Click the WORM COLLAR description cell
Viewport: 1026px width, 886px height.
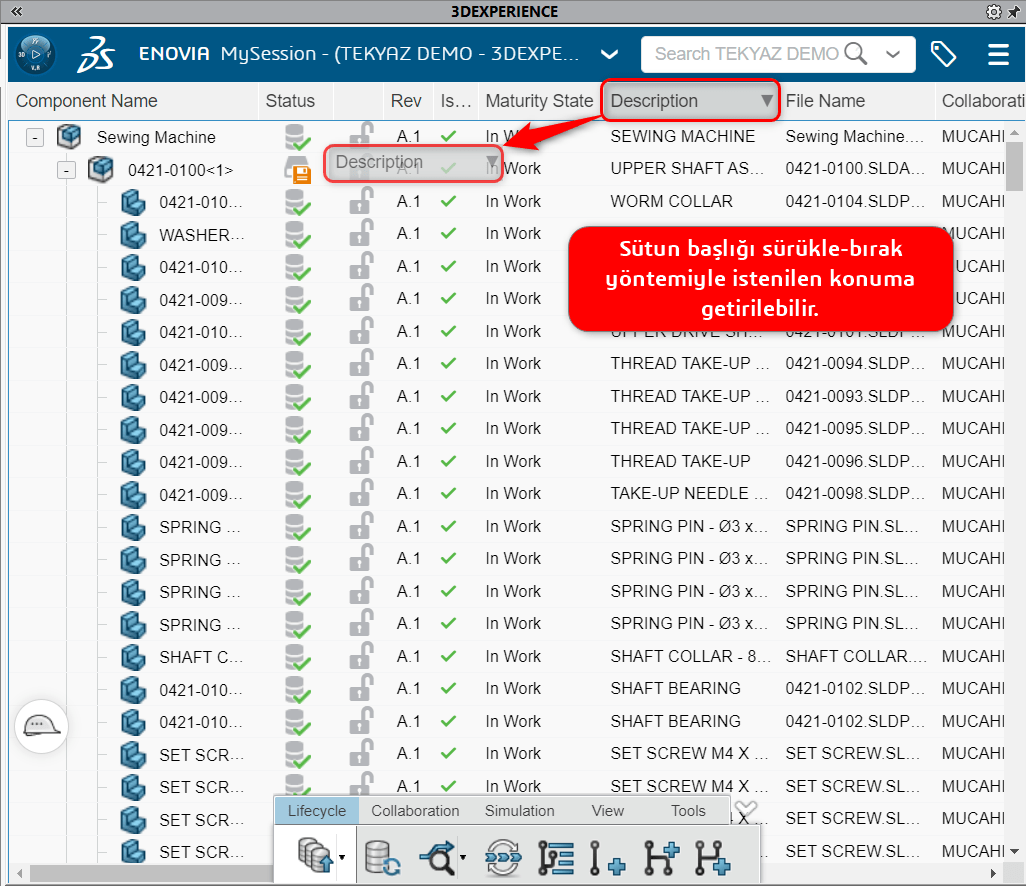pos(671,201)
